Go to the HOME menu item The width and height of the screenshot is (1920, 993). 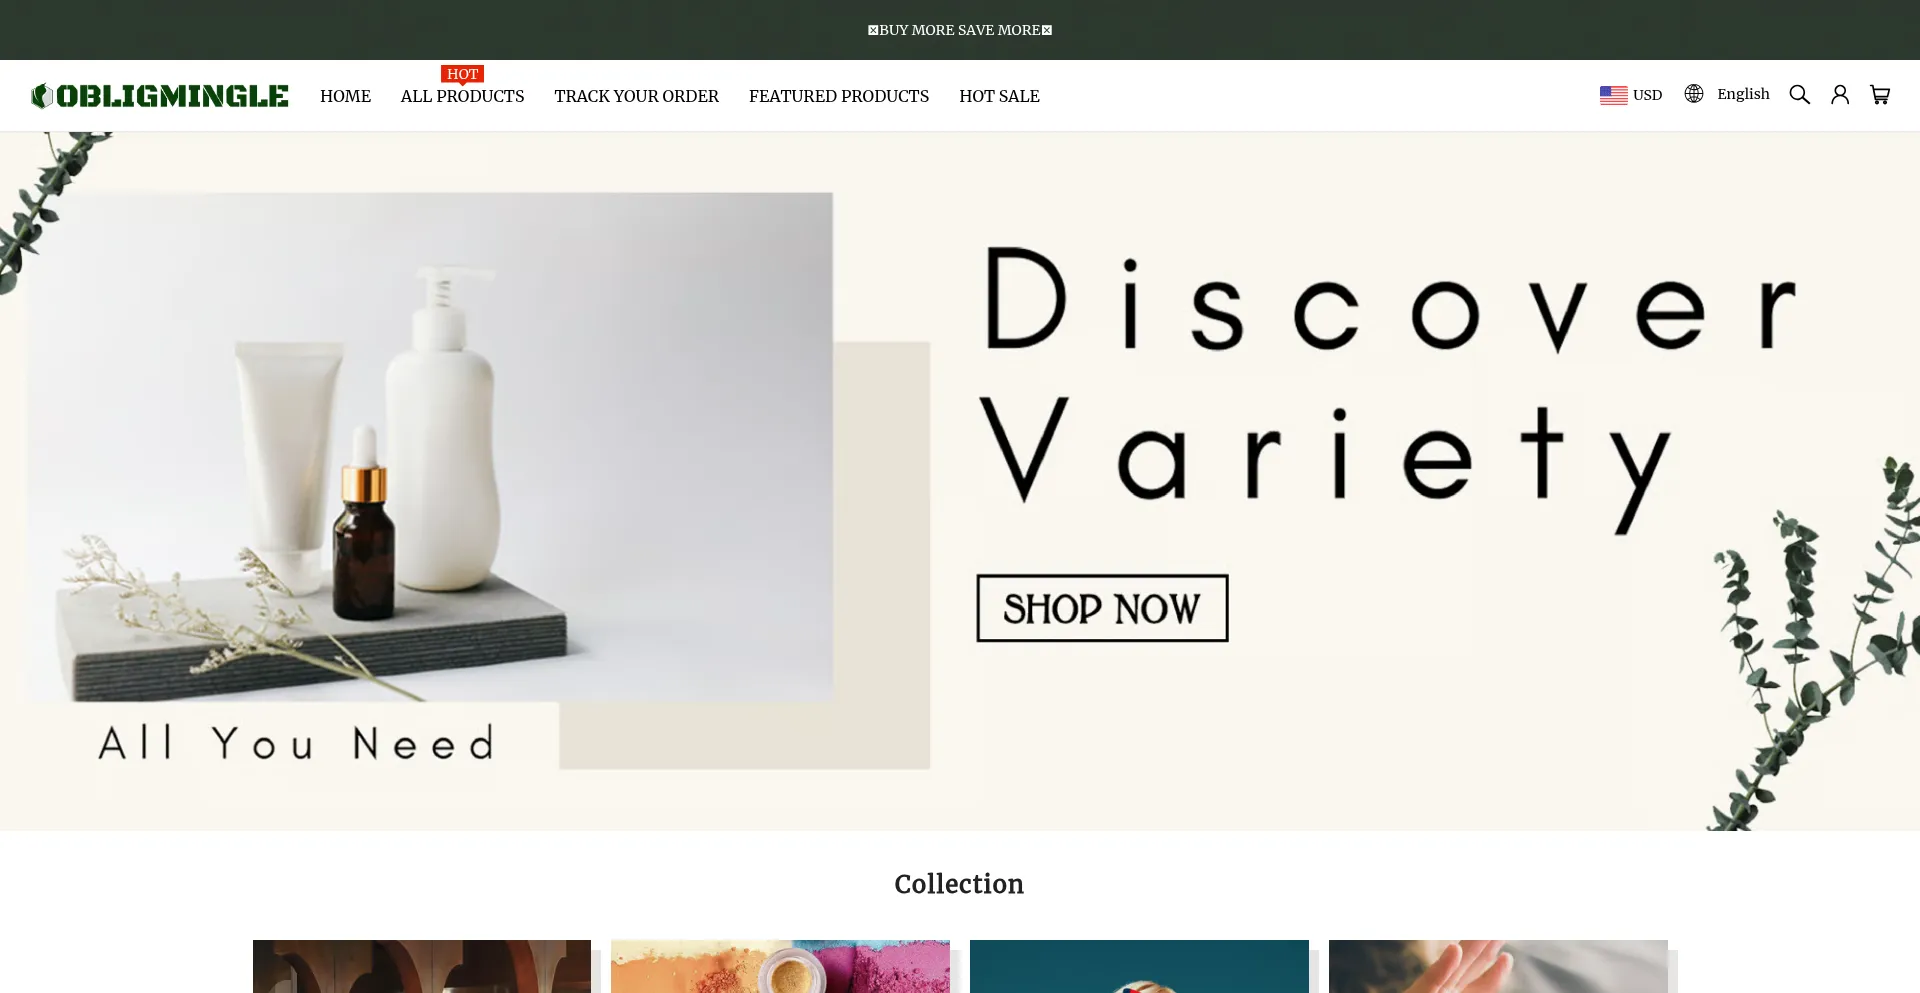click(x=345, y=96)
